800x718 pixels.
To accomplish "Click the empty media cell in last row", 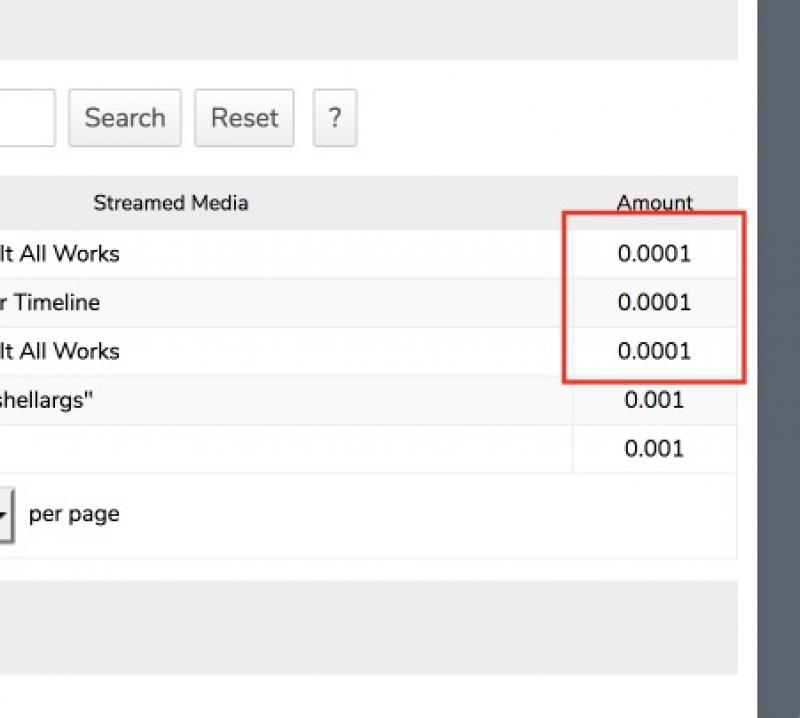I will click(x=280, y=449).
